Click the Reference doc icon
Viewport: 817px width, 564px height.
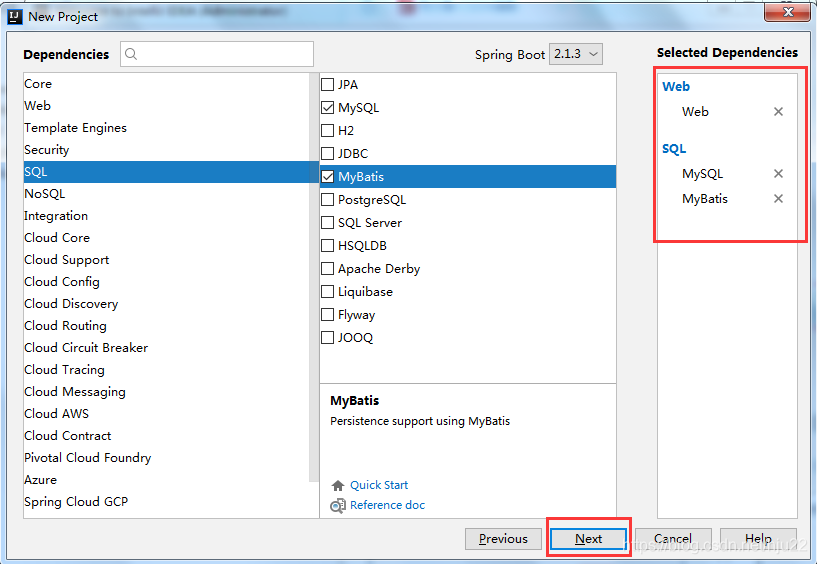tap(338, 506)
